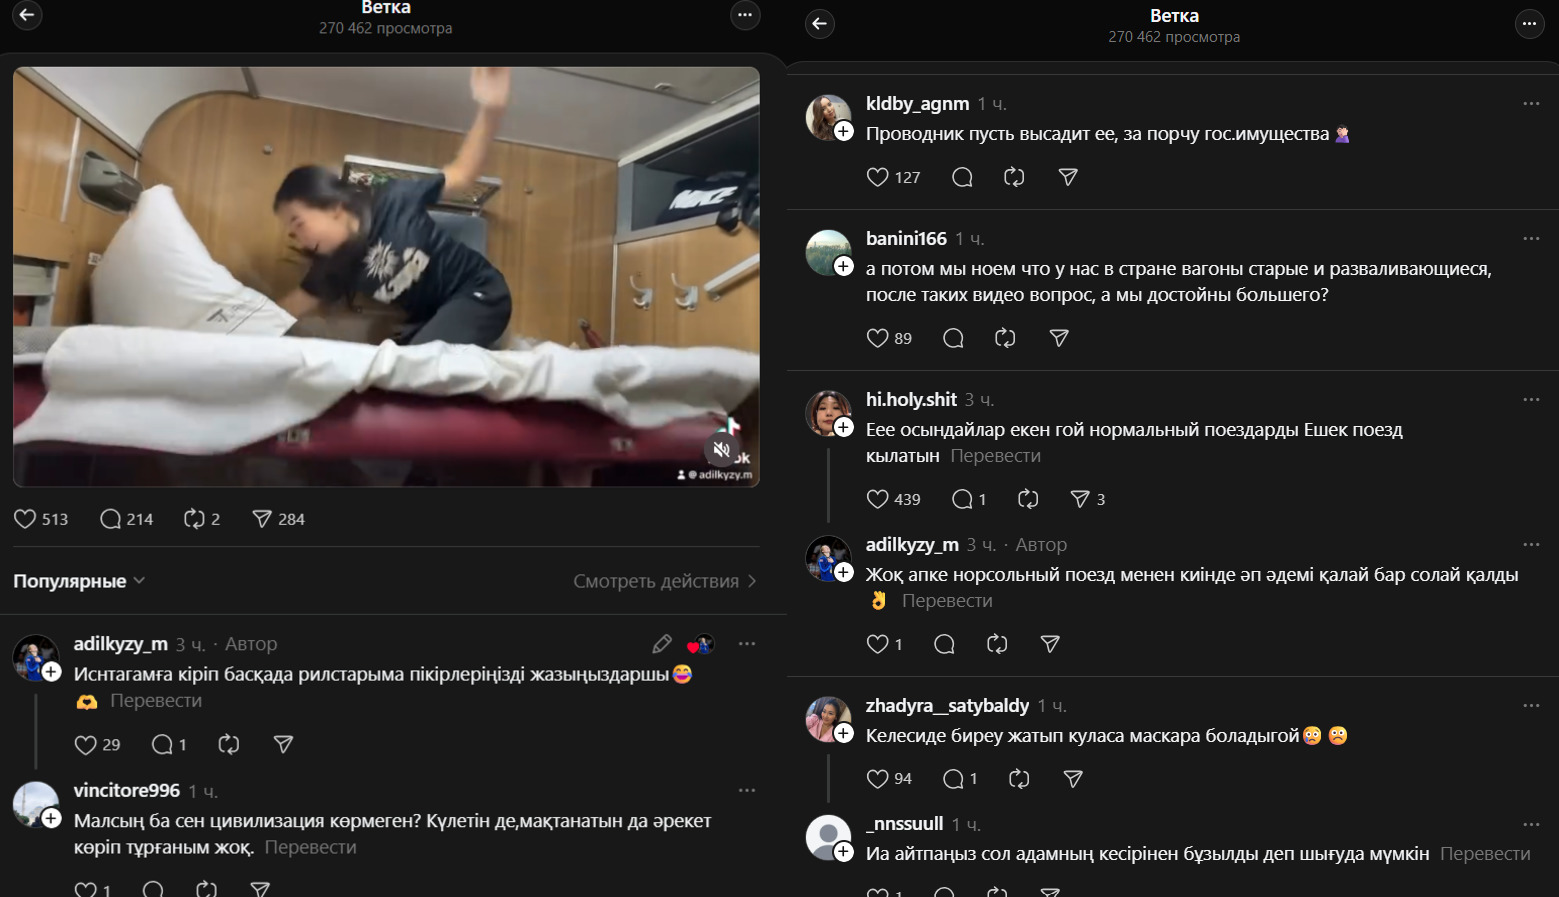The image size is (1559, 897).
Task: Repost the main video post
Action: (194, 519)
